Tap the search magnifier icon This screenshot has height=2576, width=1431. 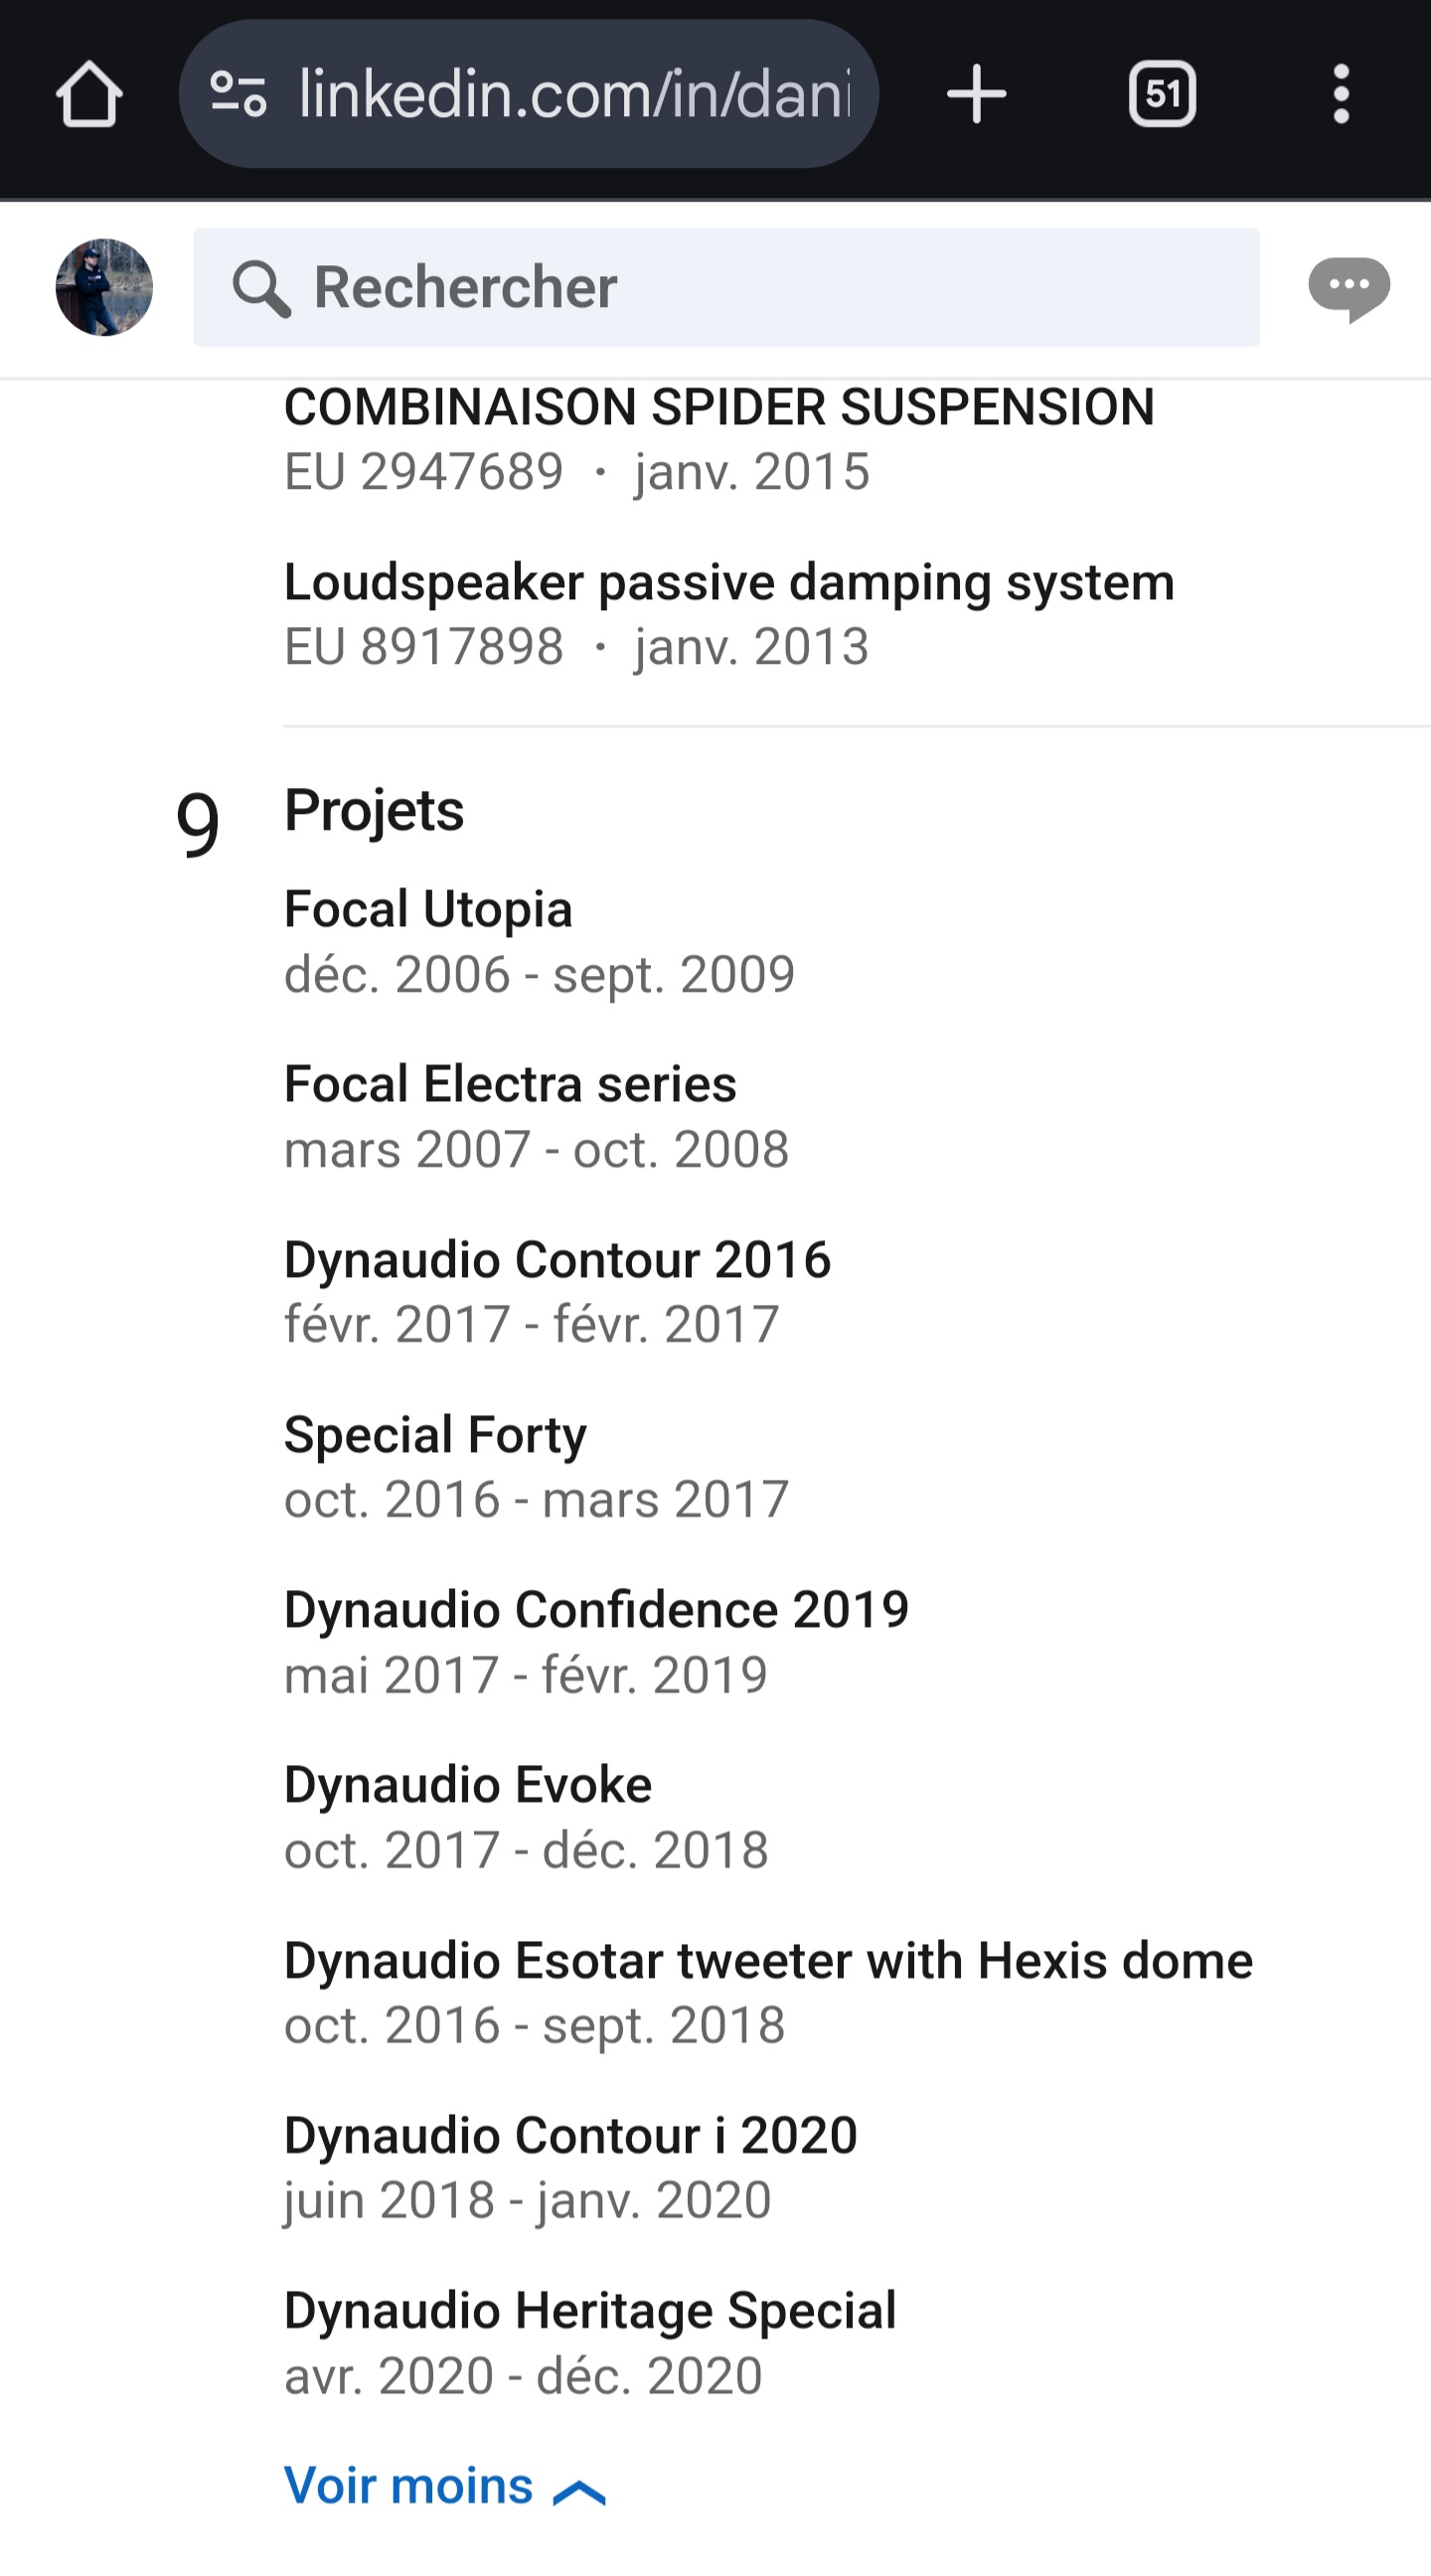coord(261,289)
